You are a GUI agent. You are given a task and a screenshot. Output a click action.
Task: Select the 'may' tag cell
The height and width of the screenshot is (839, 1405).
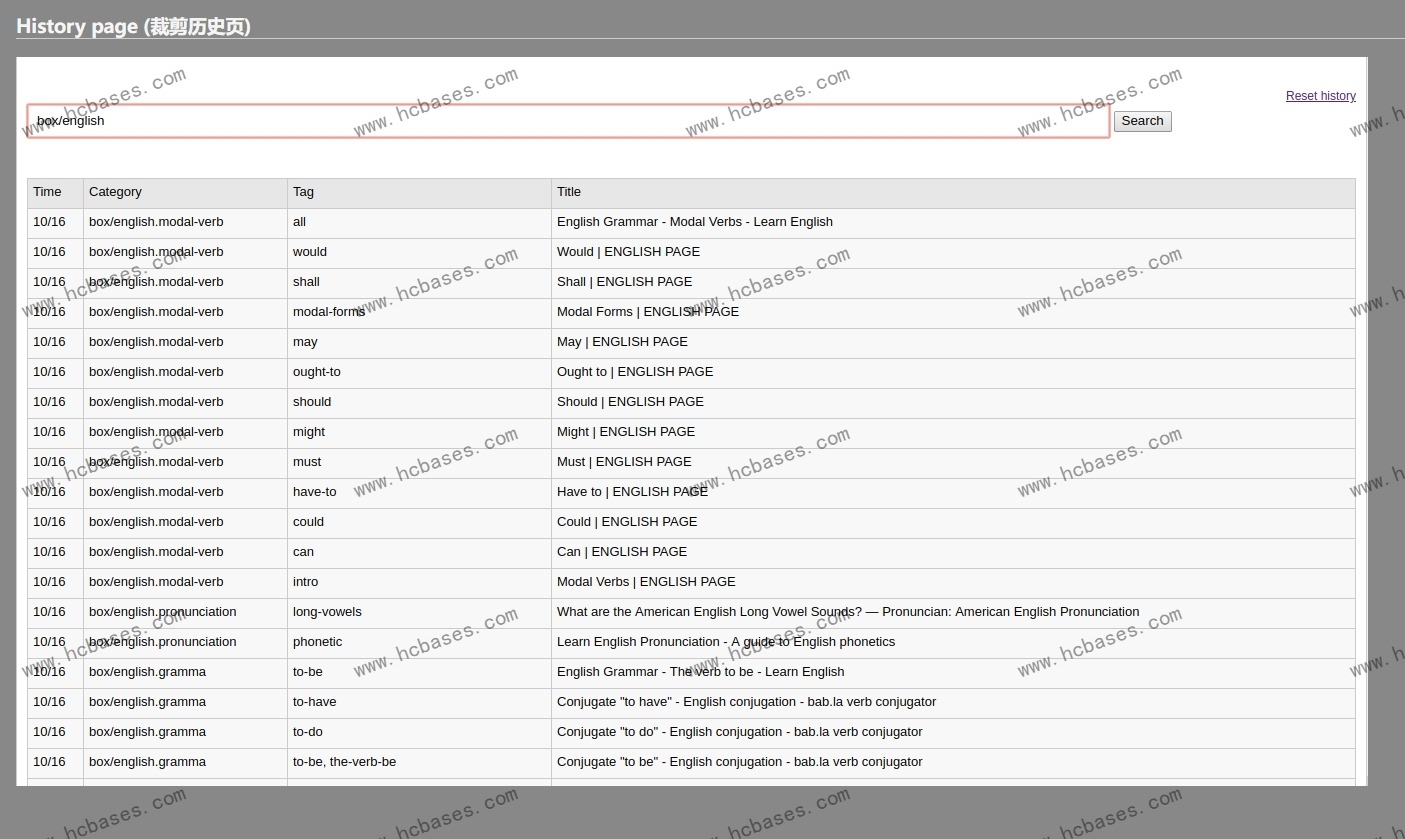coord(419,343)
